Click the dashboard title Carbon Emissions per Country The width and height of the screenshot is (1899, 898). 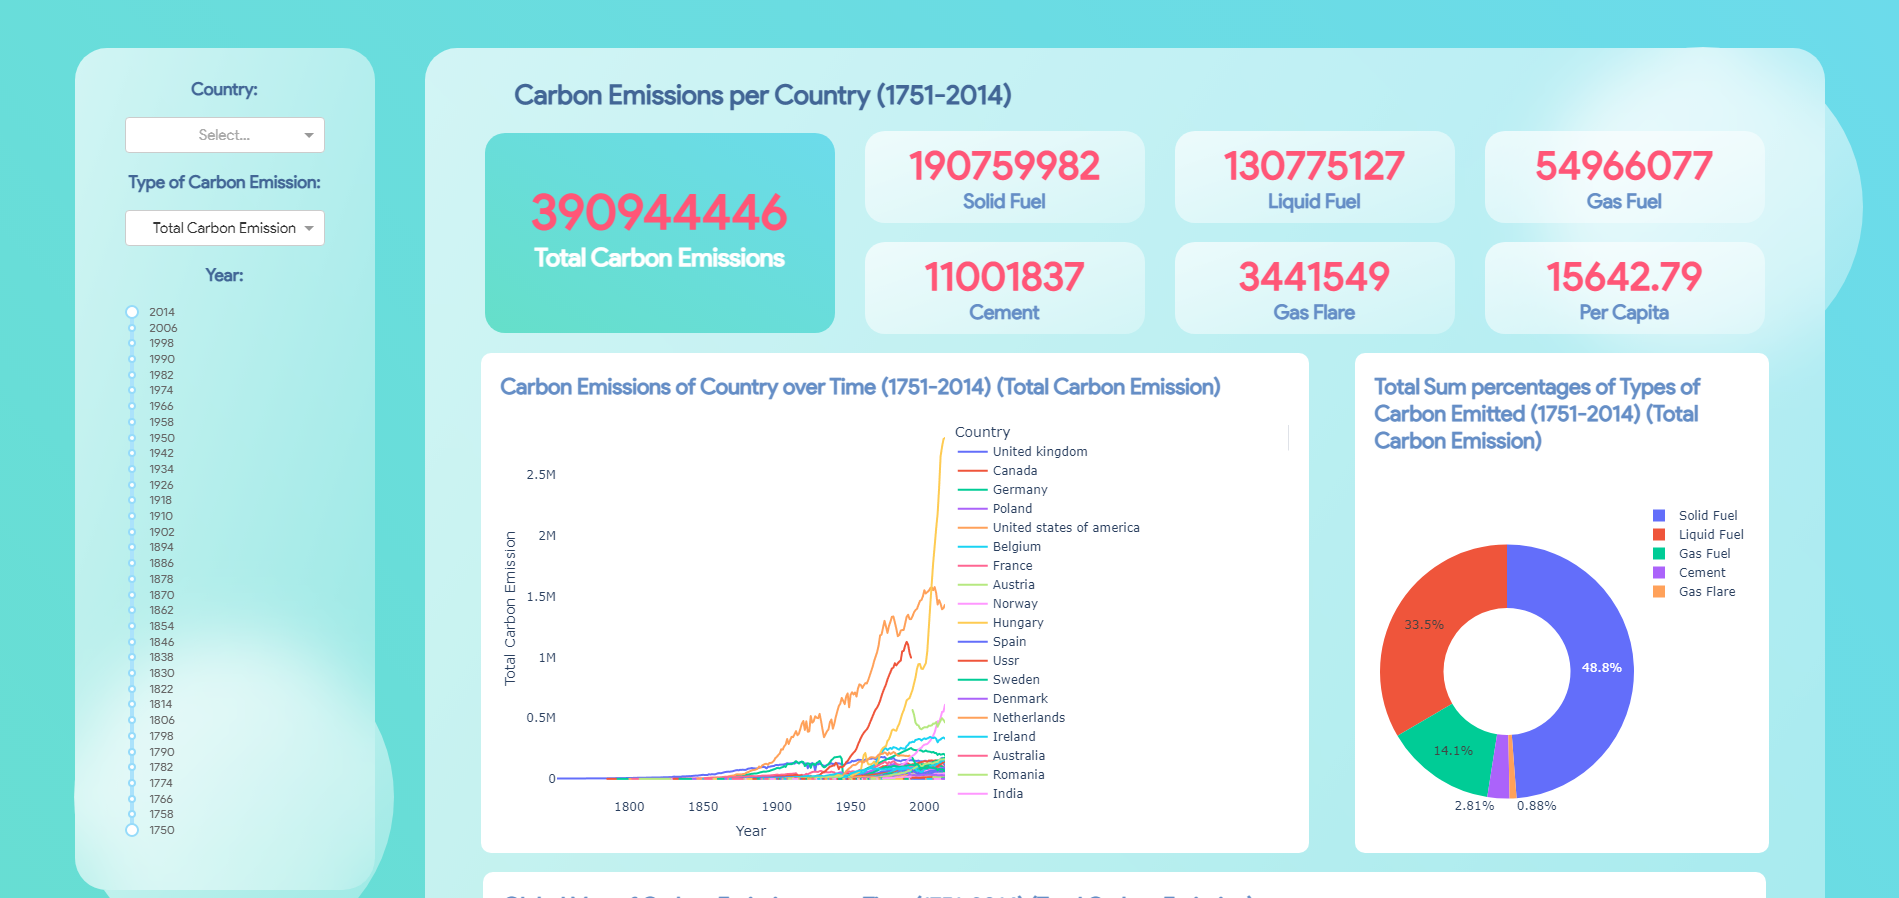tap(763, 95)
